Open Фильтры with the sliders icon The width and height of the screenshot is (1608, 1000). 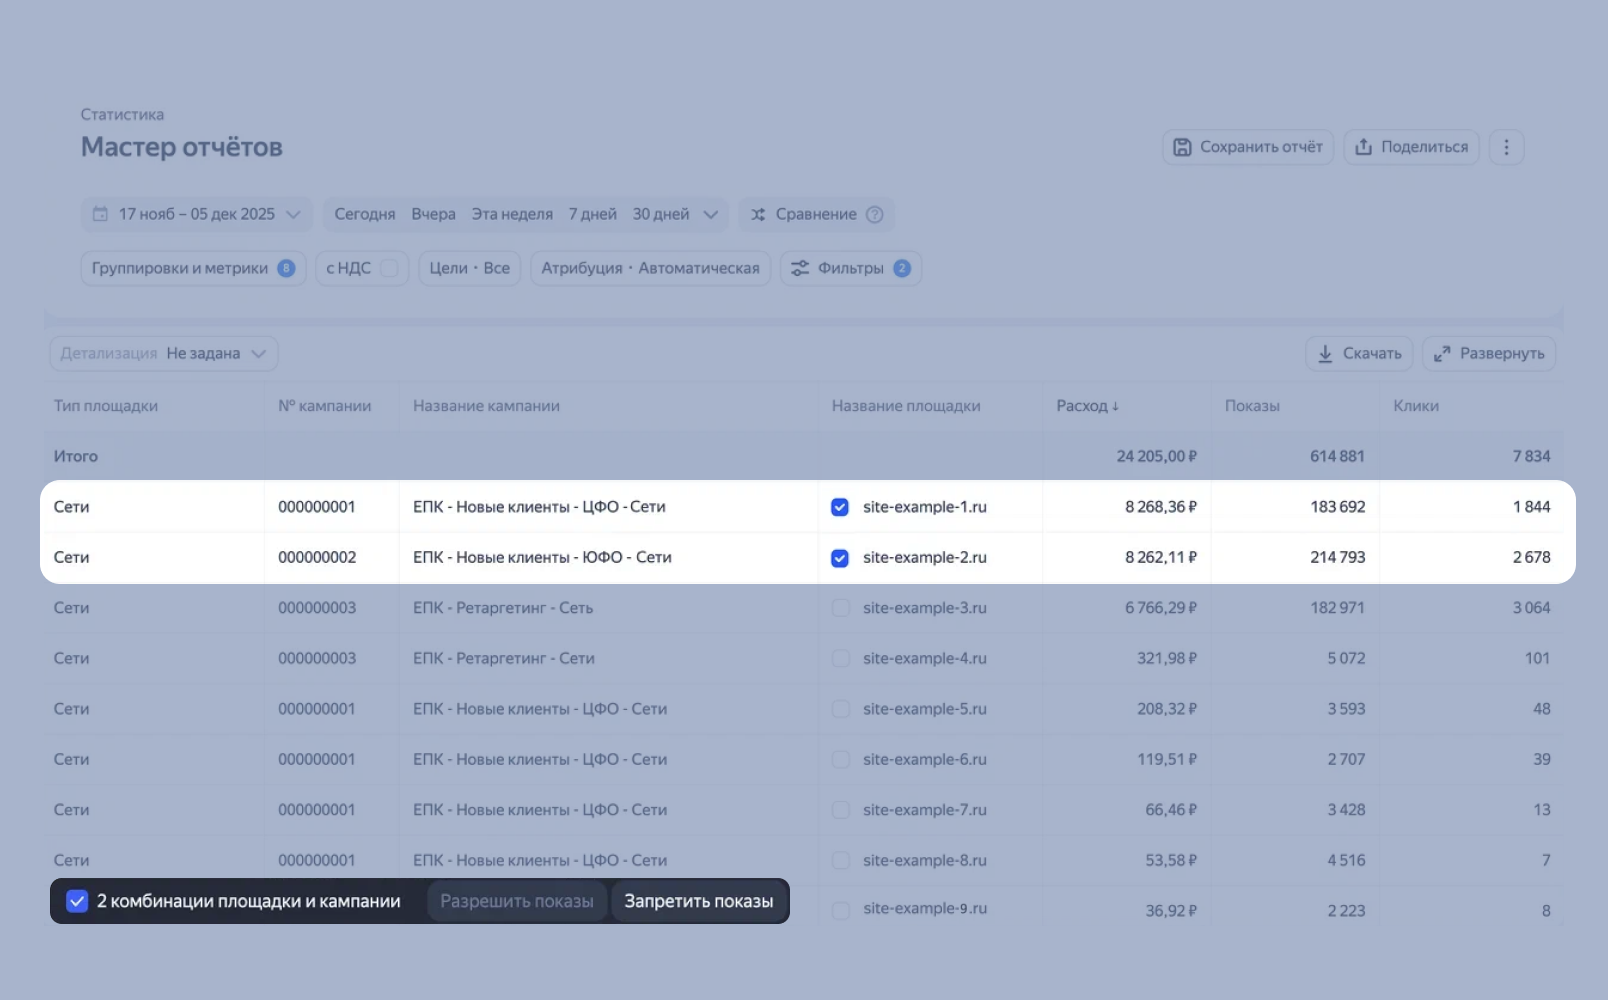point(850,268)
